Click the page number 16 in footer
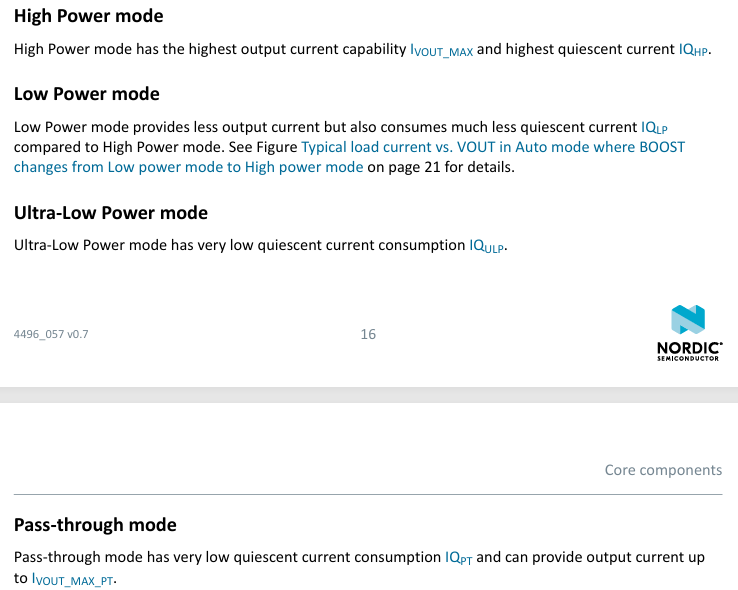Viewport: 738px width, 590px height. (x=368, y=334)
